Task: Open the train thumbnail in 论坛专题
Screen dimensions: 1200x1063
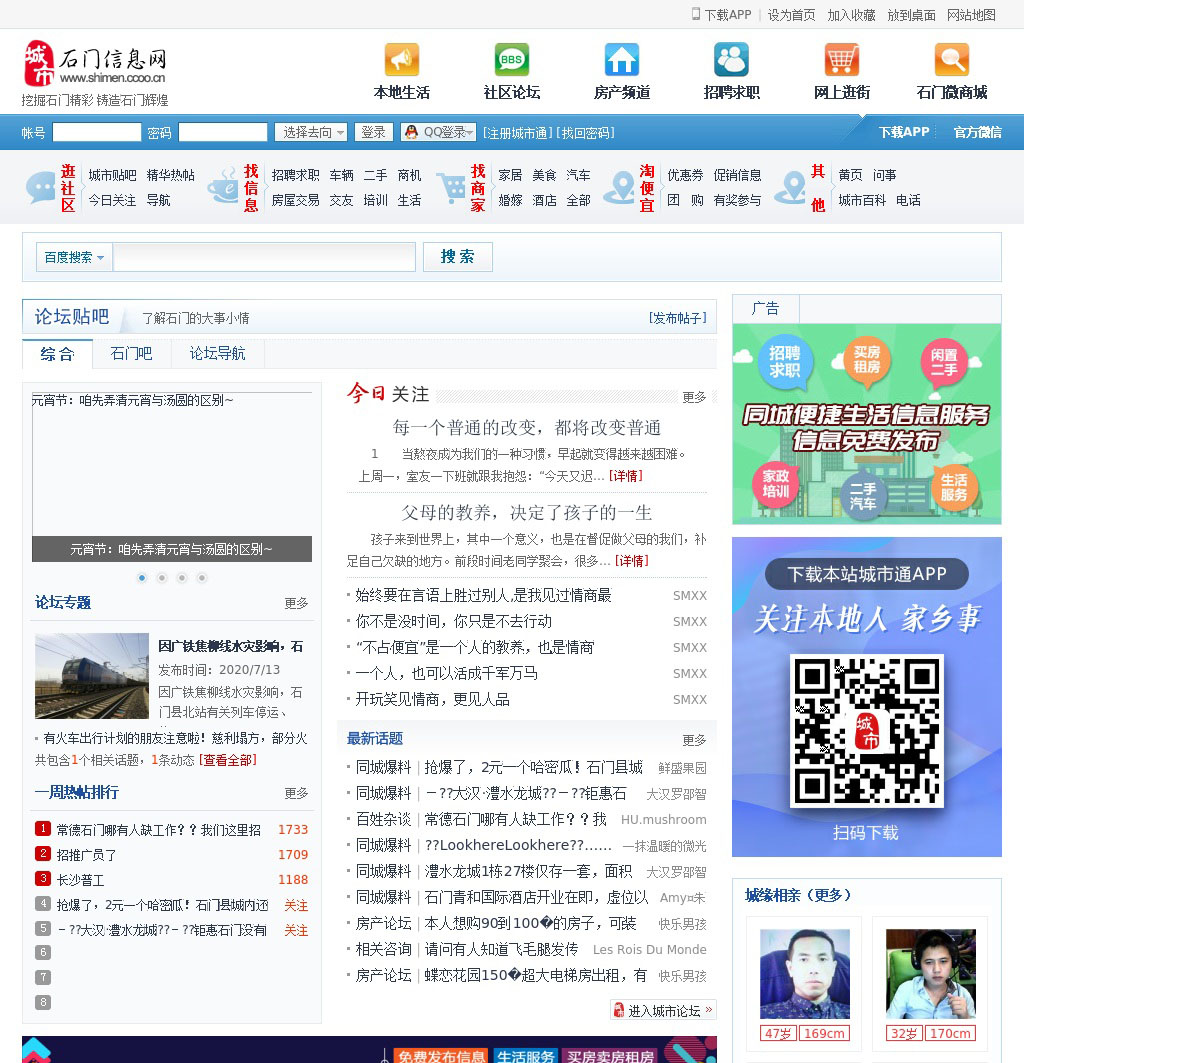Action: click(x=92, y=676)
